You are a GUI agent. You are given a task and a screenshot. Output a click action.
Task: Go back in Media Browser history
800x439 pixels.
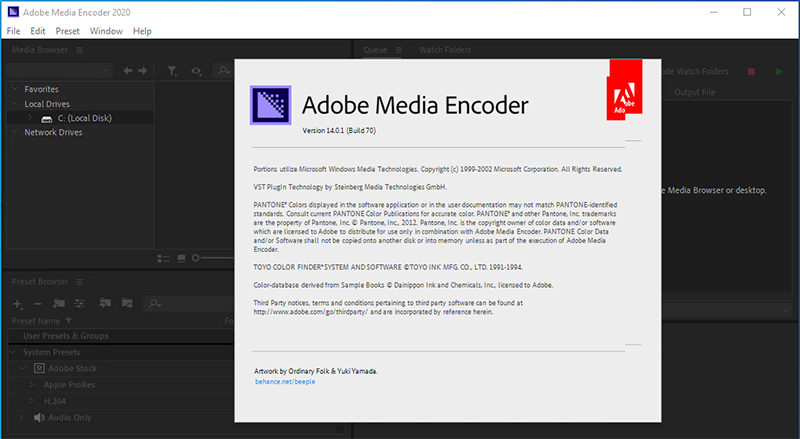pos(128,71)
